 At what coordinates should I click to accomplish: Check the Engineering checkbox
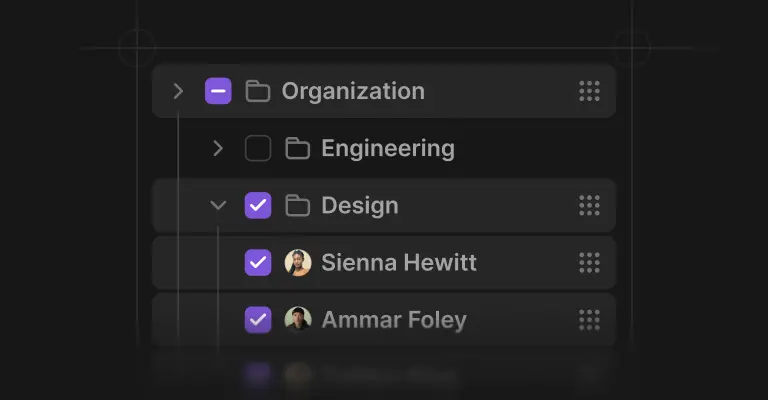258,149
